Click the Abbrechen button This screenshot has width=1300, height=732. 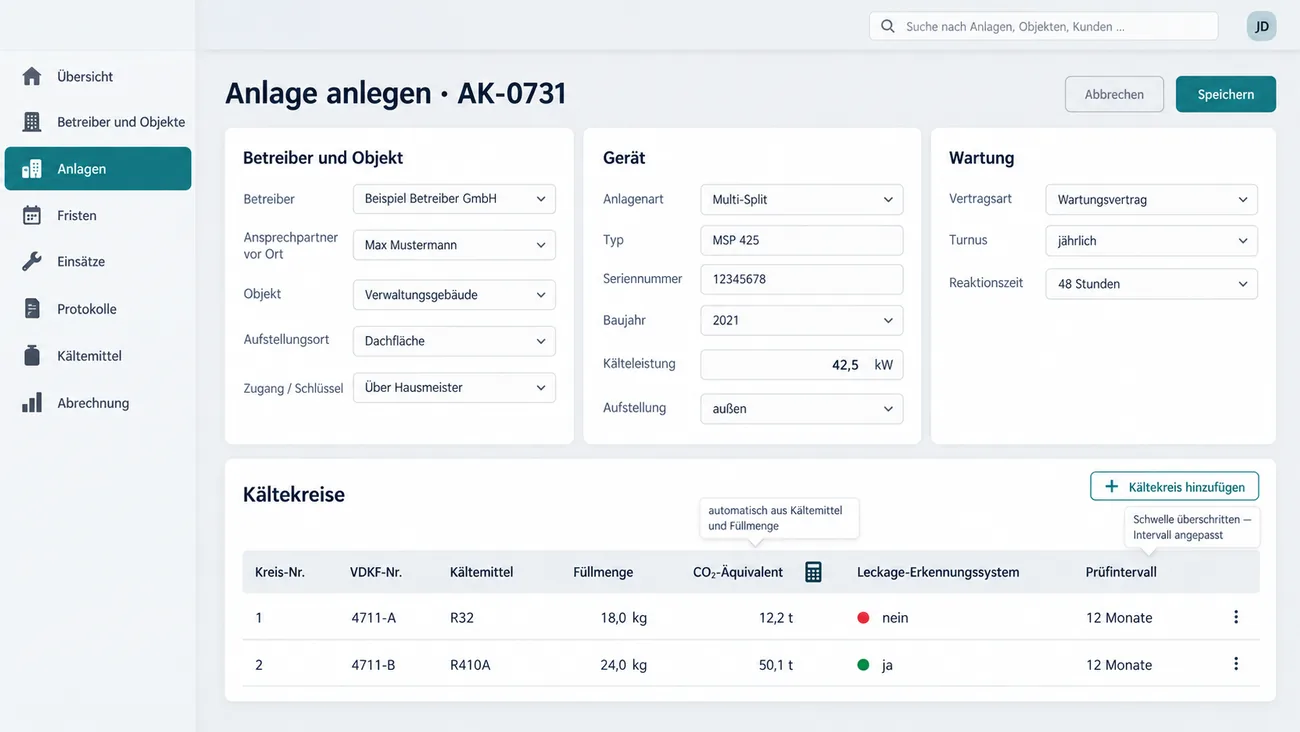point(1114,94)
